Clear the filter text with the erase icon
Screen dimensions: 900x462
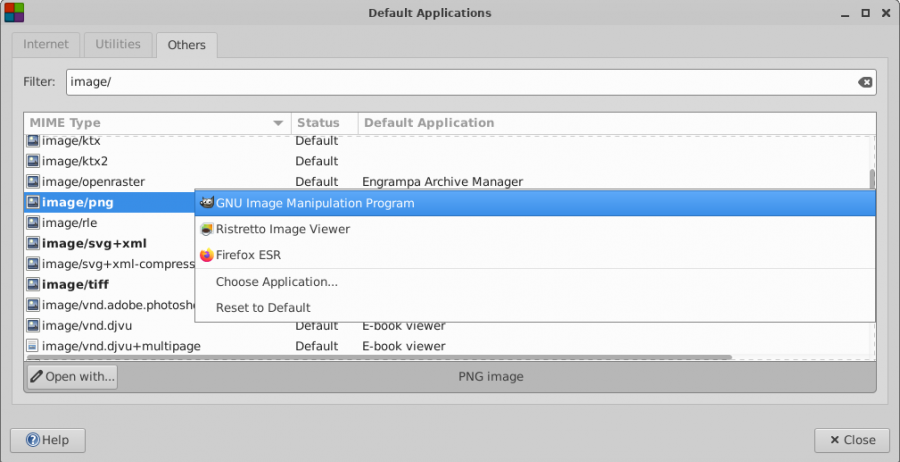pos(865,83)
